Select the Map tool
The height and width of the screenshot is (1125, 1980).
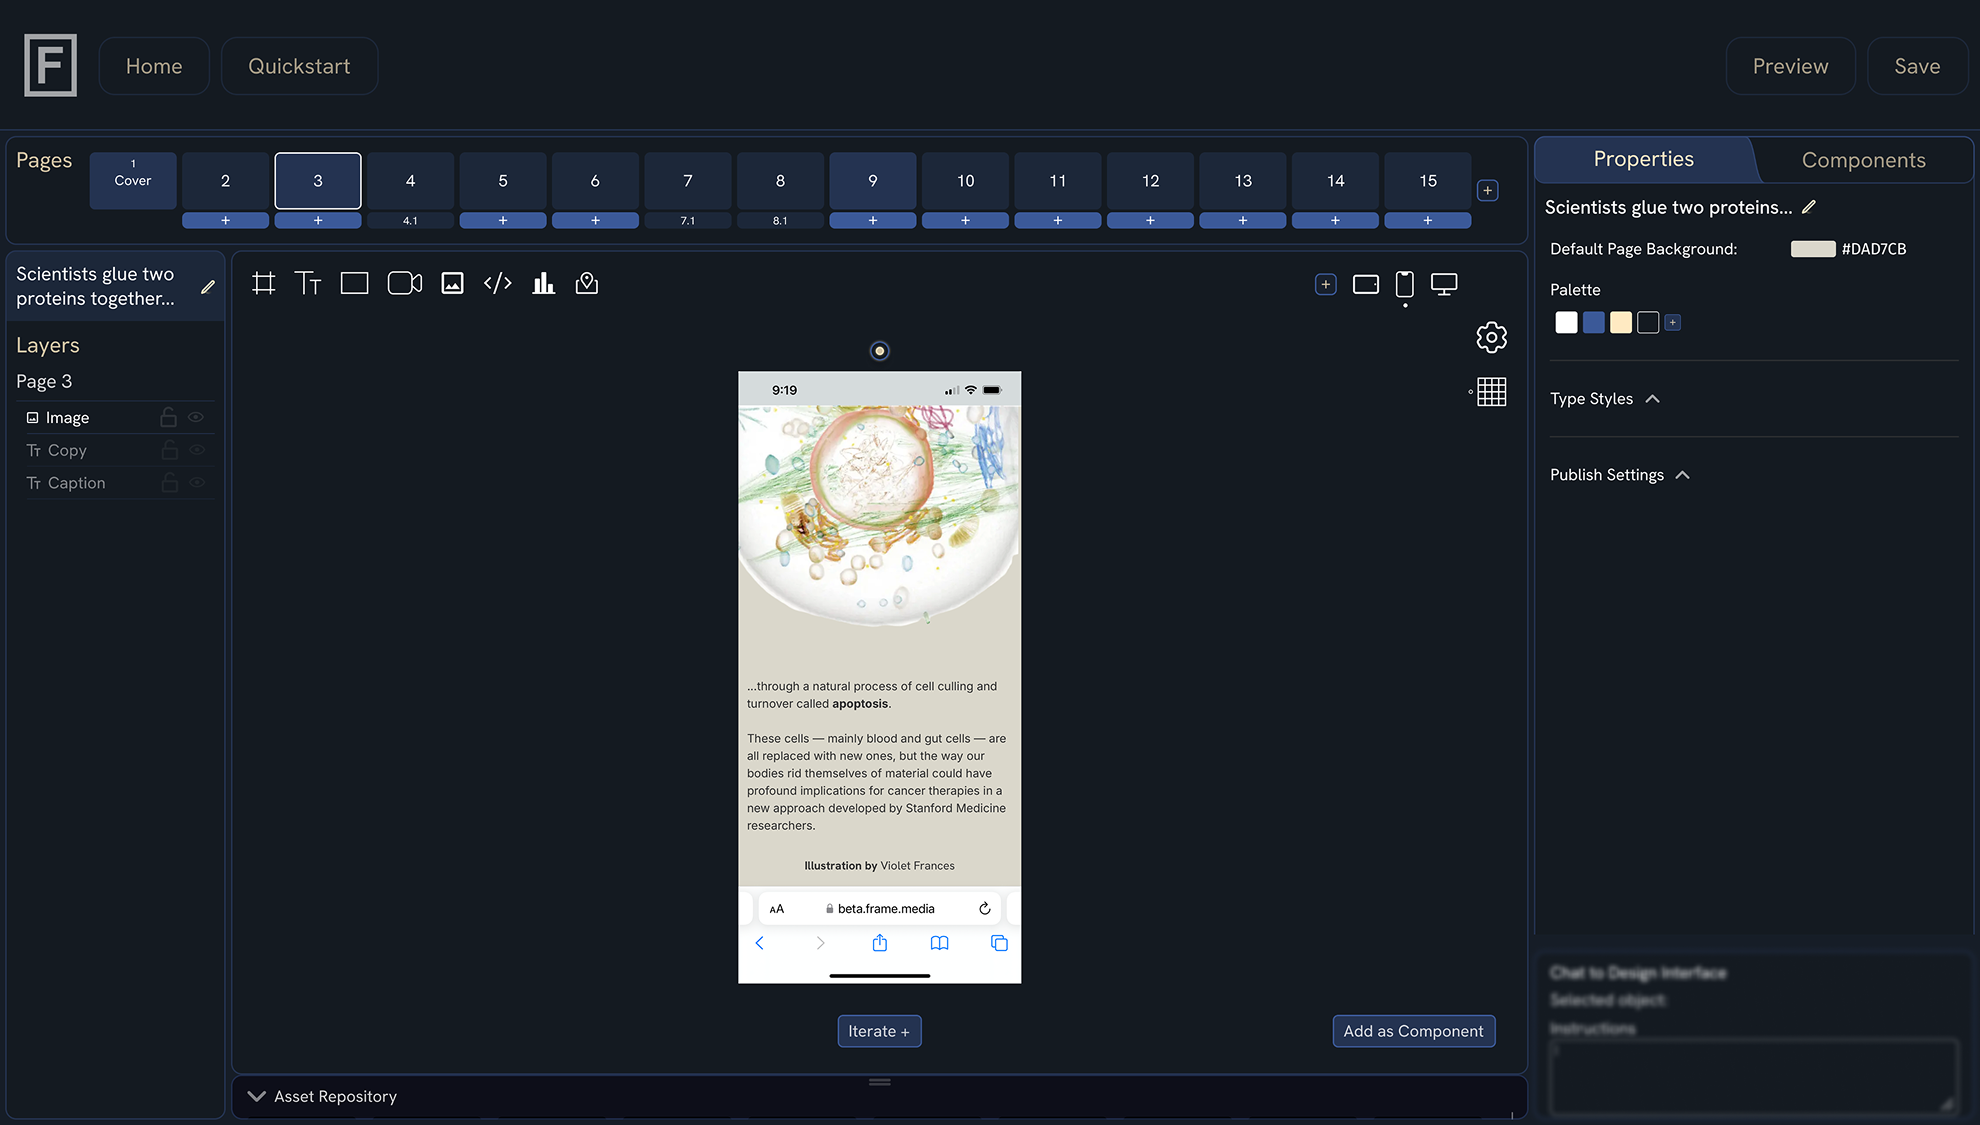click(587, 283)
